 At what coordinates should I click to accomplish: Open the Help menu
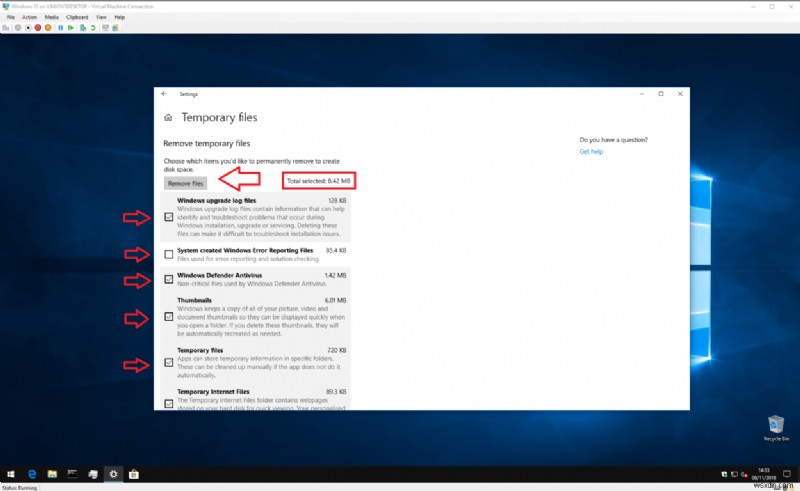click(119, 17)
